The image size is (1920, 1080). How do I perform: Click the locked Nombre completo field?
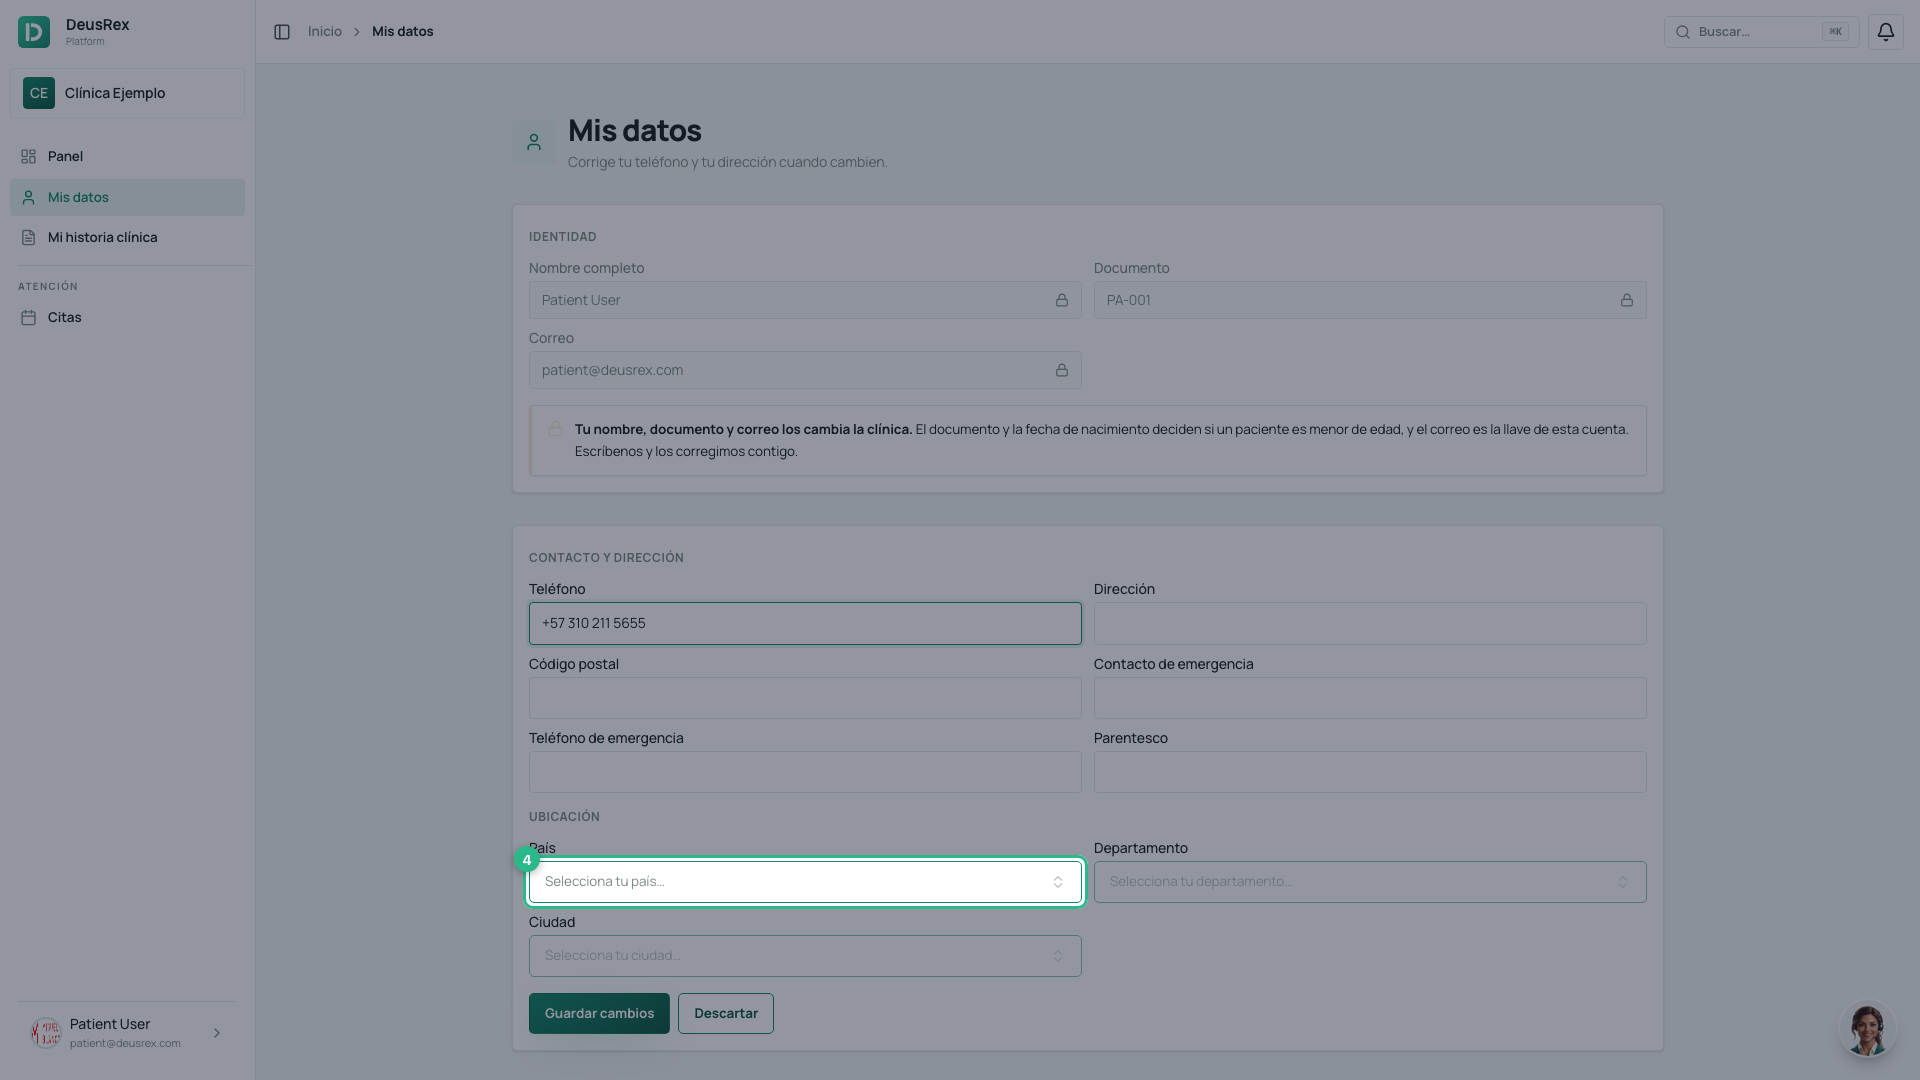[805, 300]
